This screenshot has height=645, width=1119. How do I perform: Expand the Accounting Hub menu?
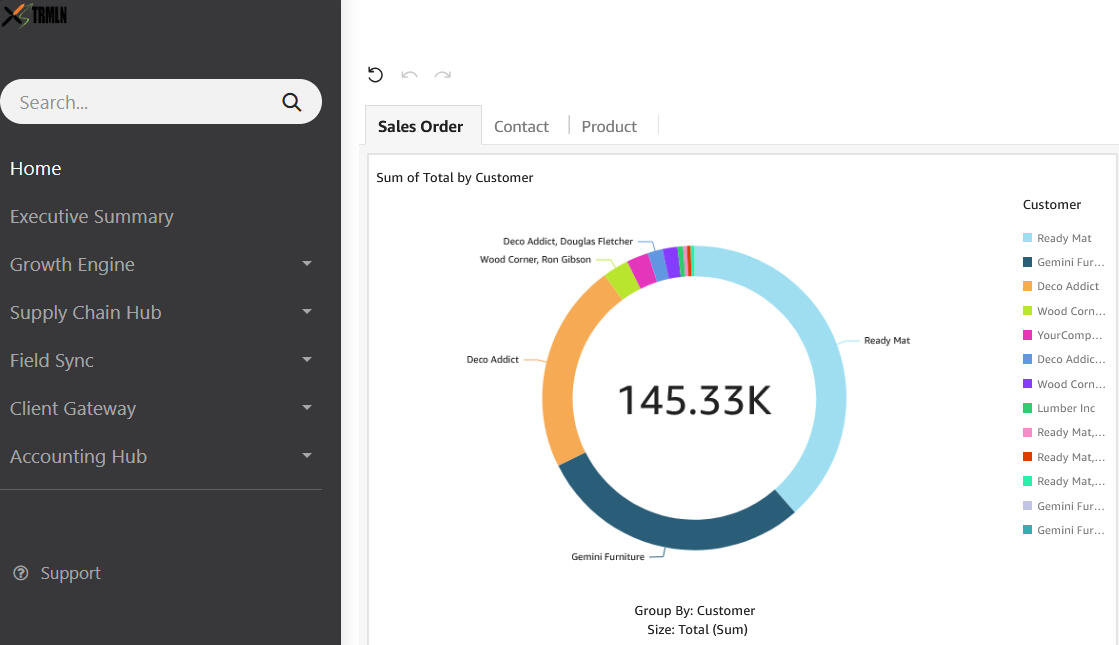(306, 456)
